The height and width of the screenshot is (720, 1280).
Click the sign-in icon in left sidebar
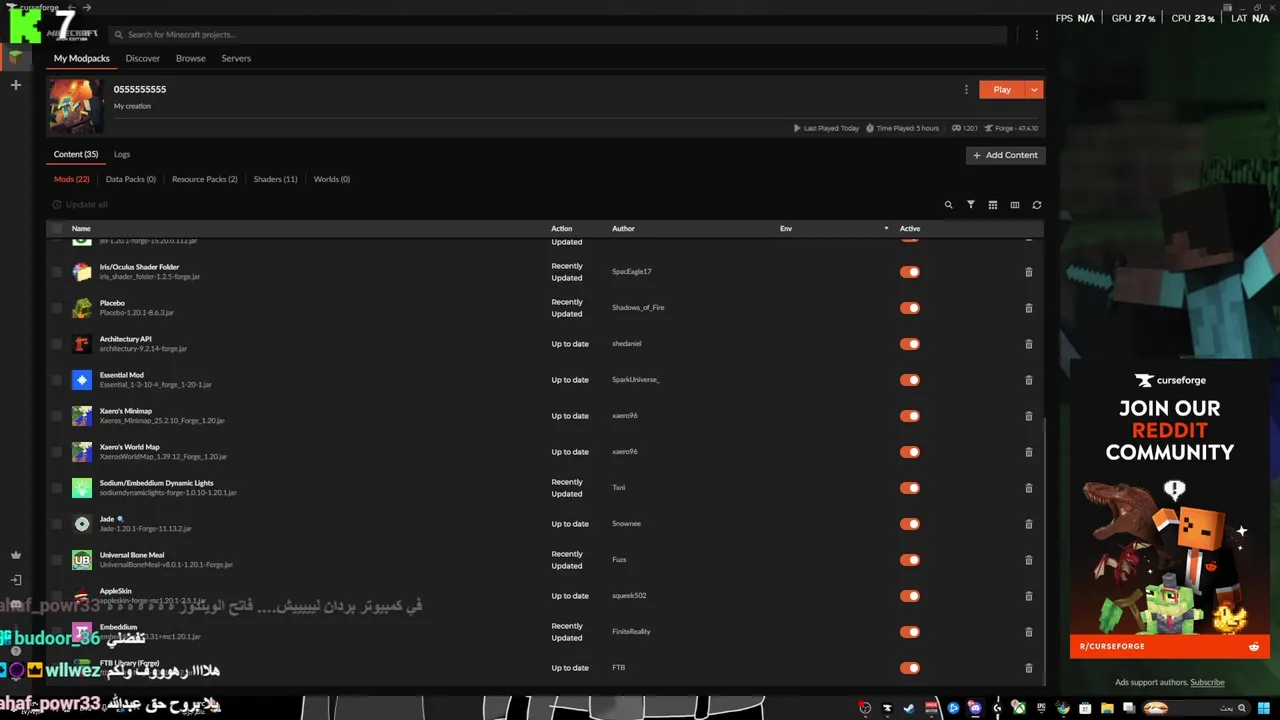[x=15, y=580]
